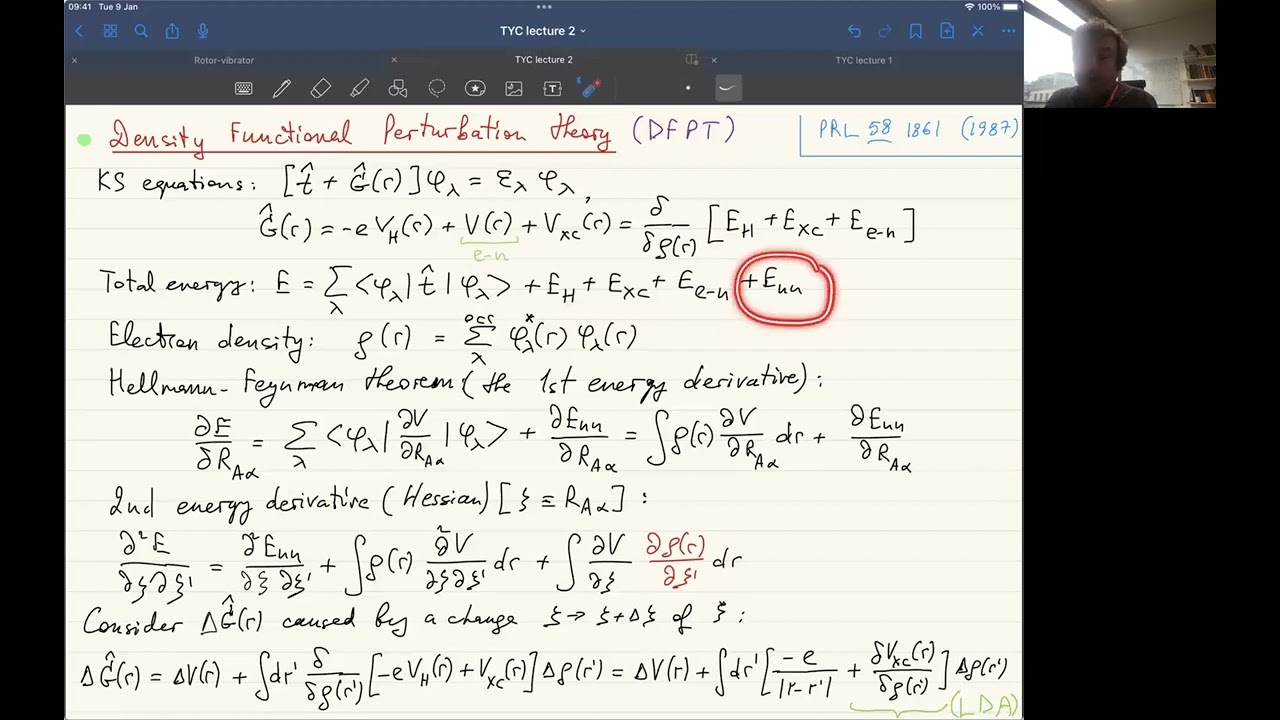
Task: Start audio recording with microphone icon
Action: (x=203, y=31)
